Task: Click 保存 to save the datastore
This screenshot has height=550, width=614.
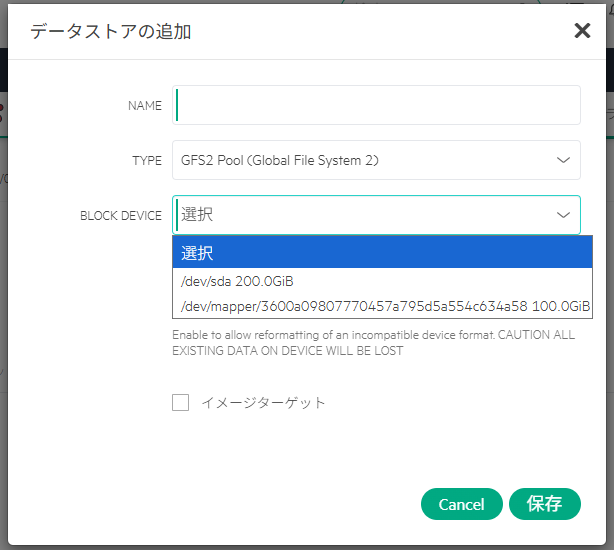Action: point(544,504)
